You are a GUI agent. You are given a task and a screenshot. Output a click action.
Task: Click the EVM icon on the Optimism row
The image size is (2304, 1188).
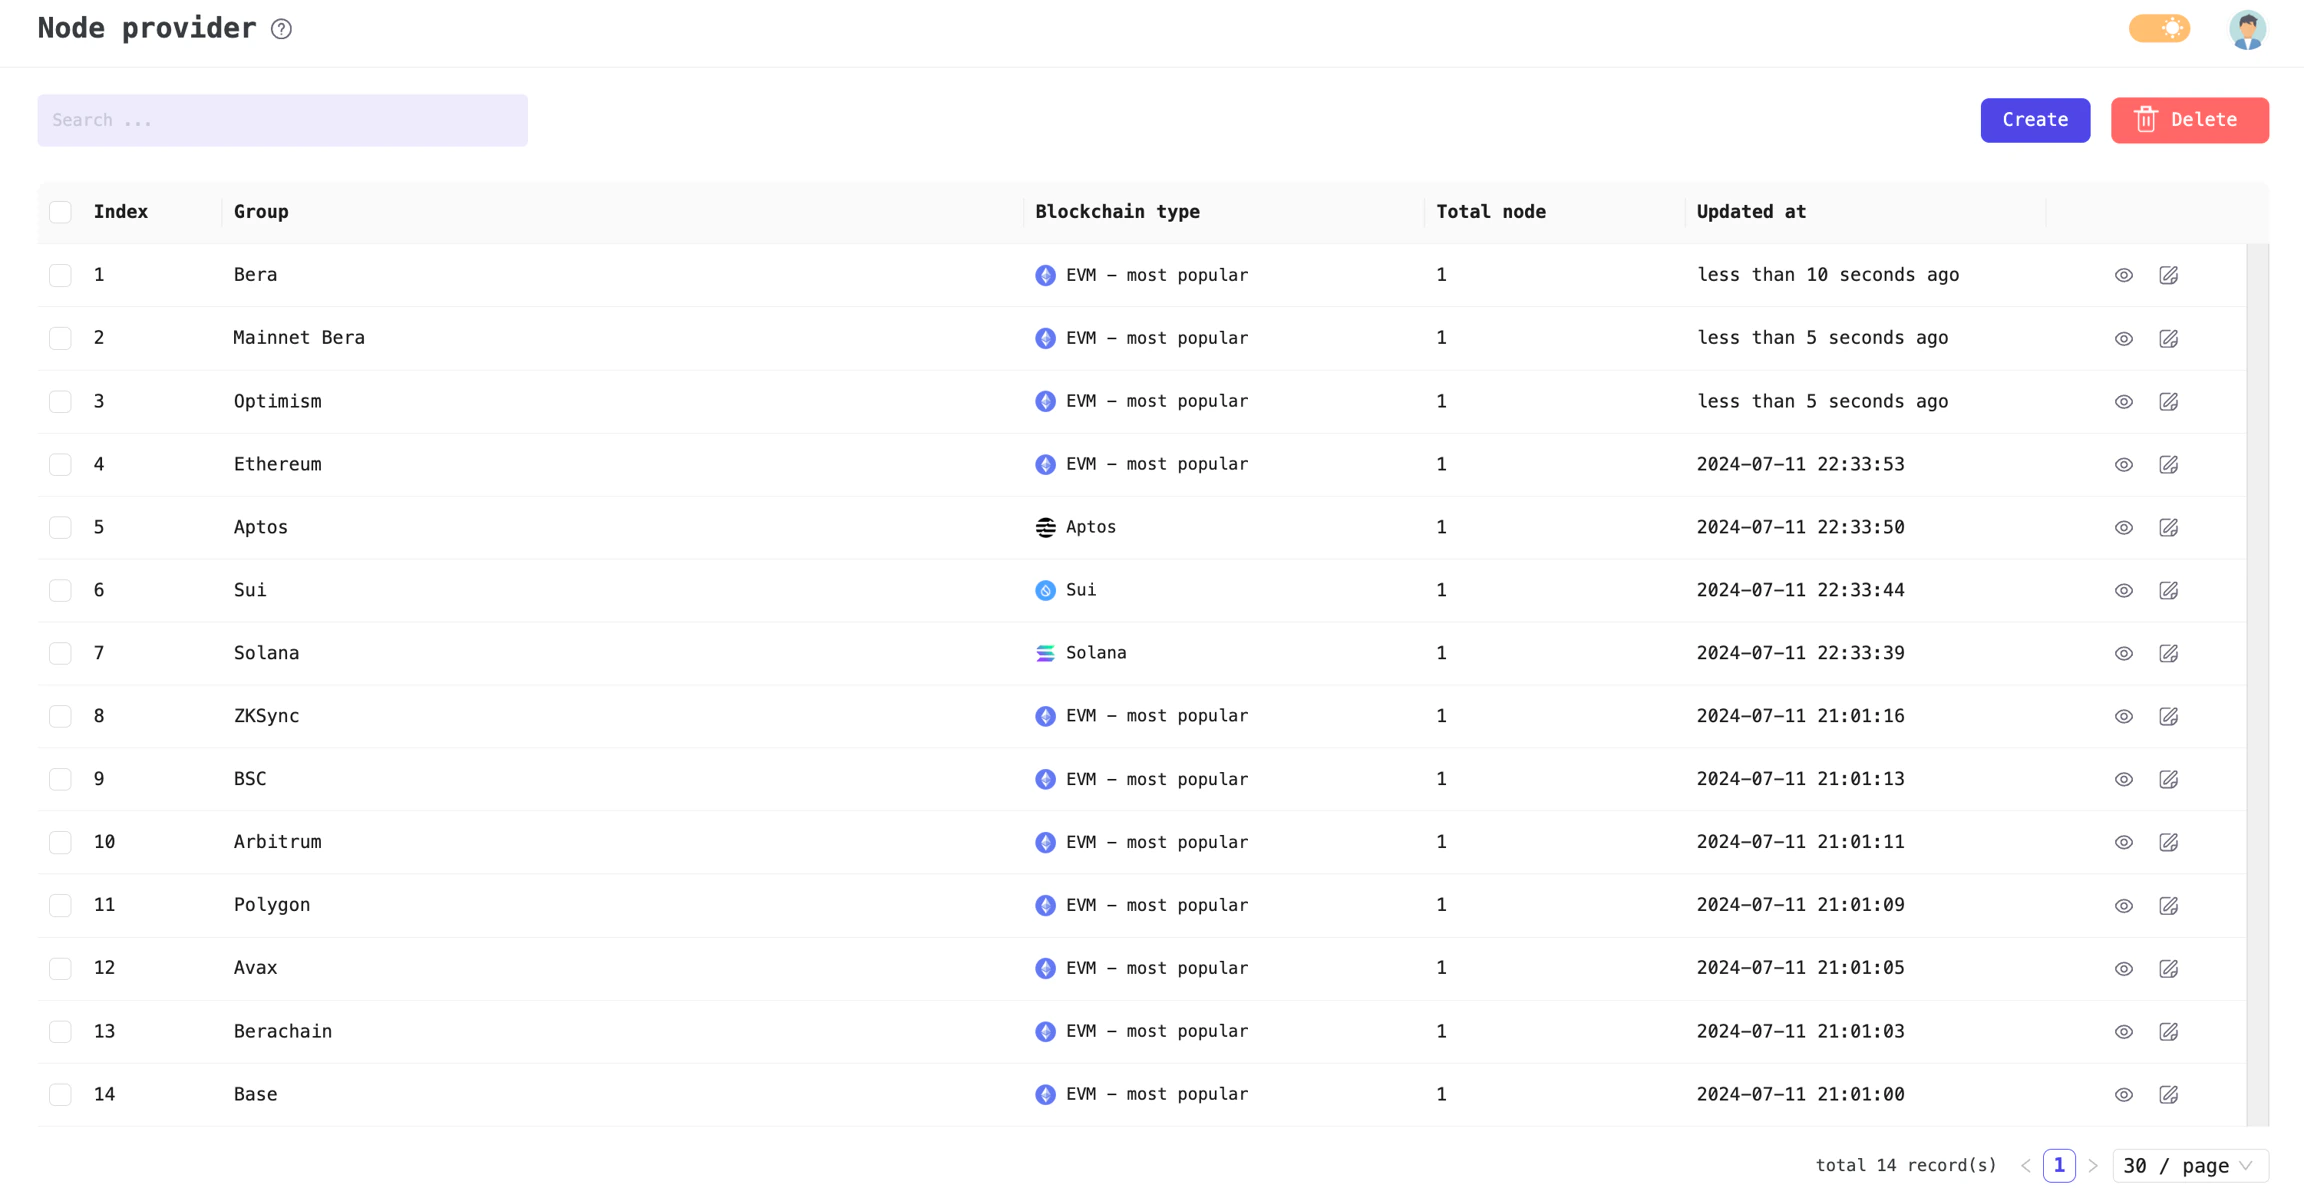[x=1044, y=401]
